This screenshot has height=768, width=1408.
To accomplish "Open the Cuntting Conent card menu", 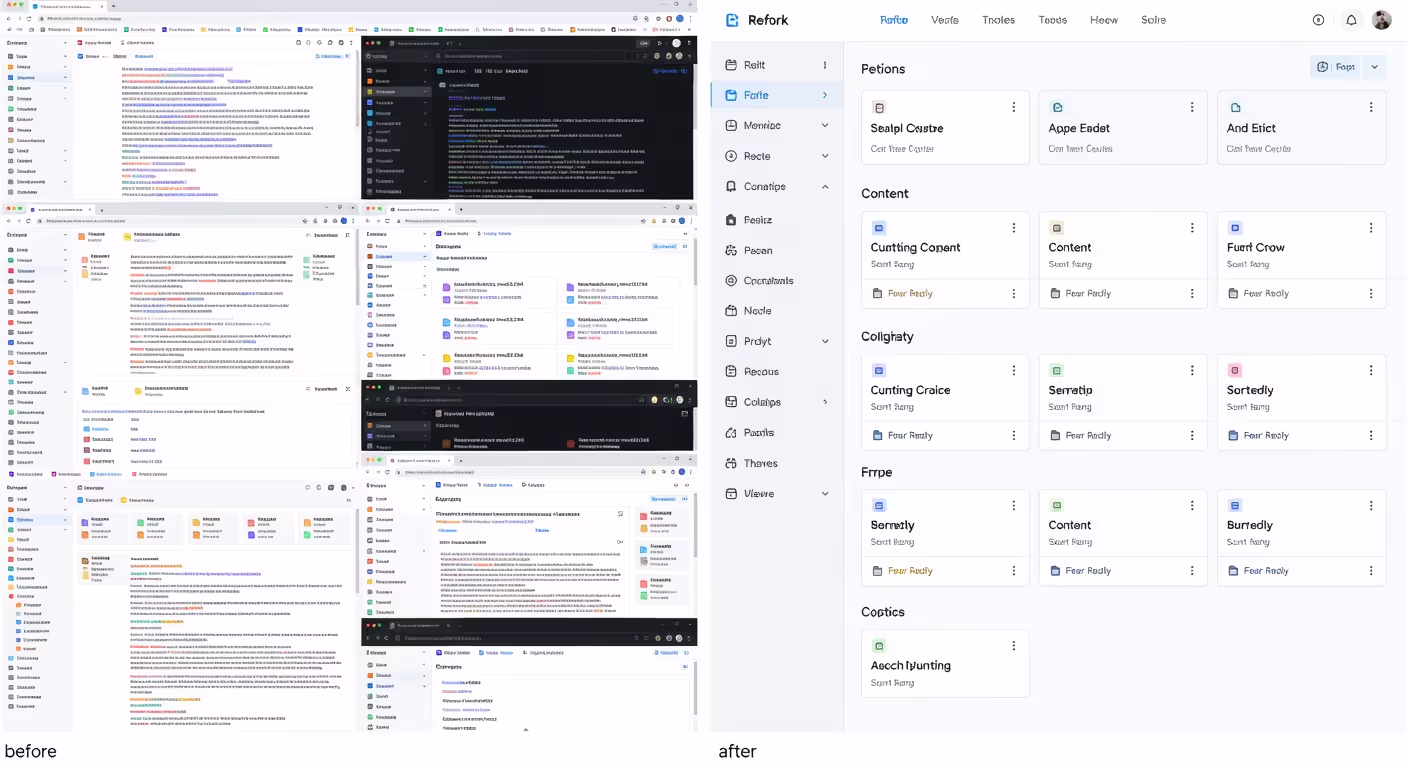I will tap(1014, 228).
